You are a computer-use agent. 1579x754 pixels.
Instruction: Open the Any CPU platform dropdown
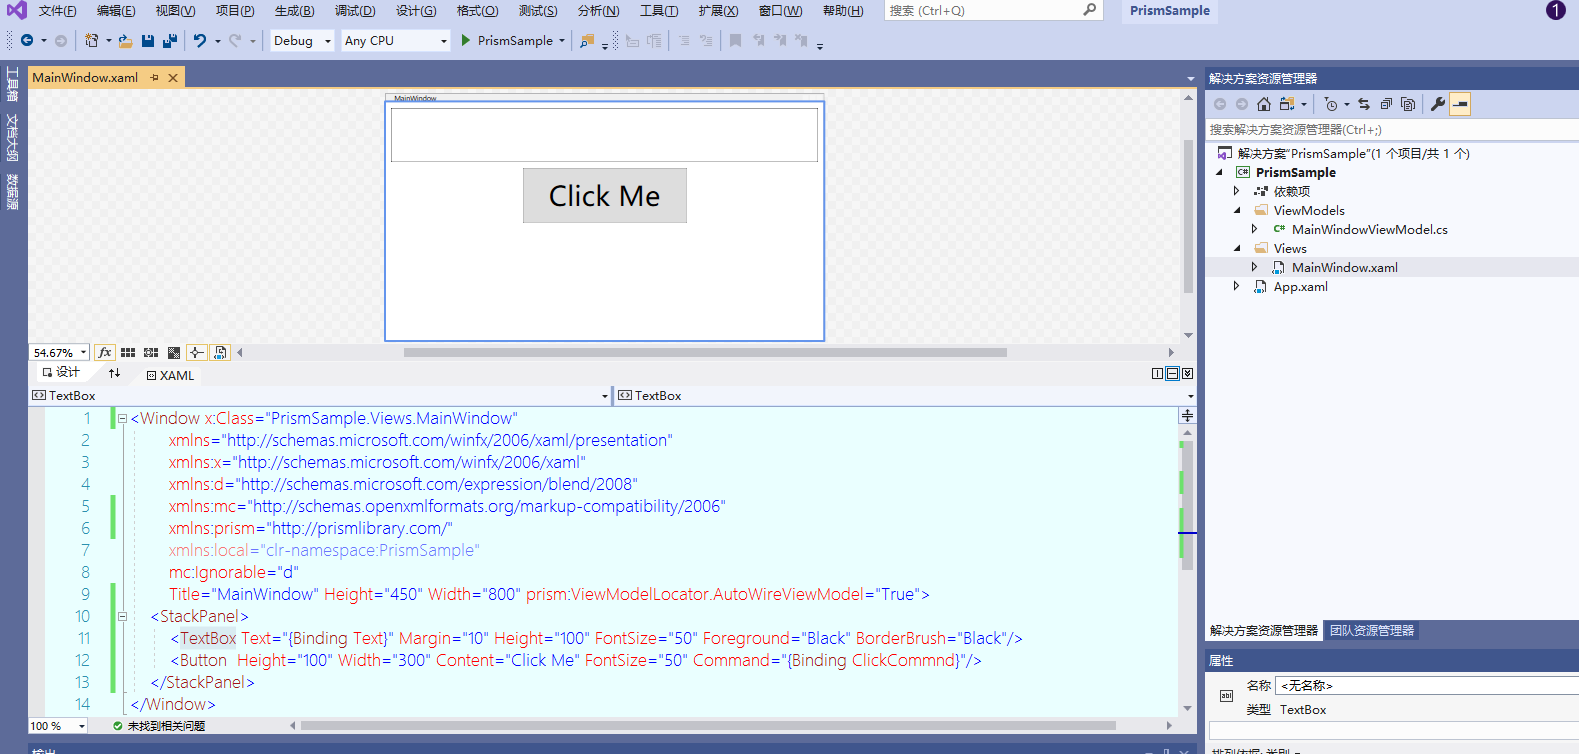395,41
